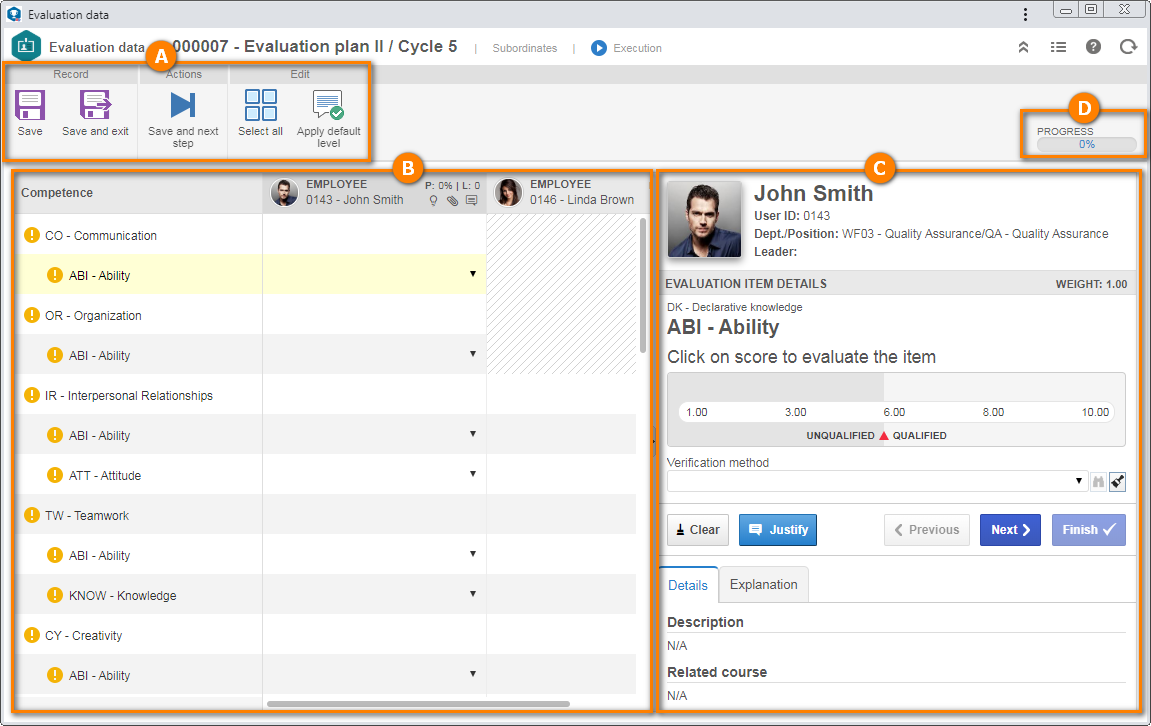Click the Save icon in Record group
This screenshot has height=726, width=1151.
point(30,105)
